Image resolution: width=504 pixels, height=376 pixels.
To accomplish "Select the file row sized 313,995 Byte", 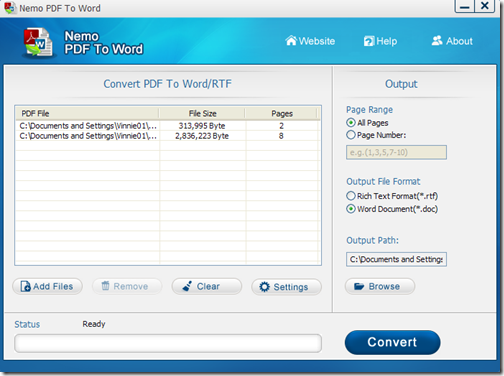I will click(168, 126).
